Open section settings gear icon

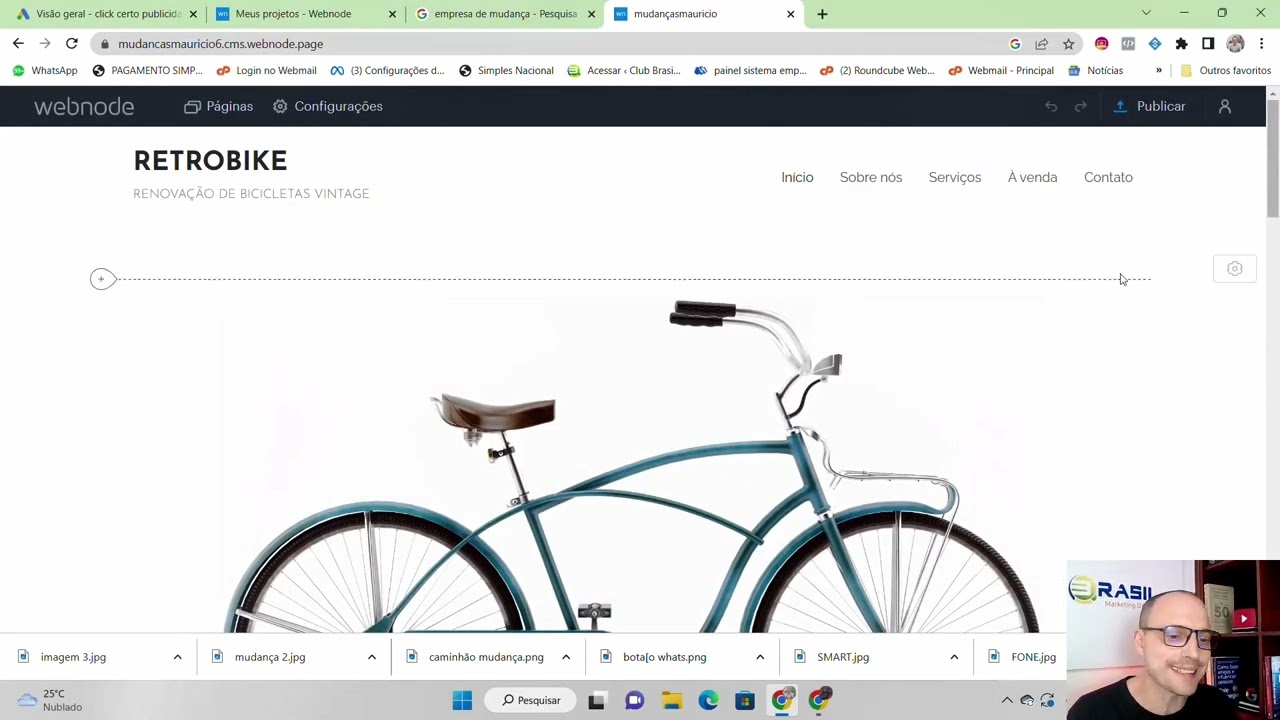(1235, 269)
